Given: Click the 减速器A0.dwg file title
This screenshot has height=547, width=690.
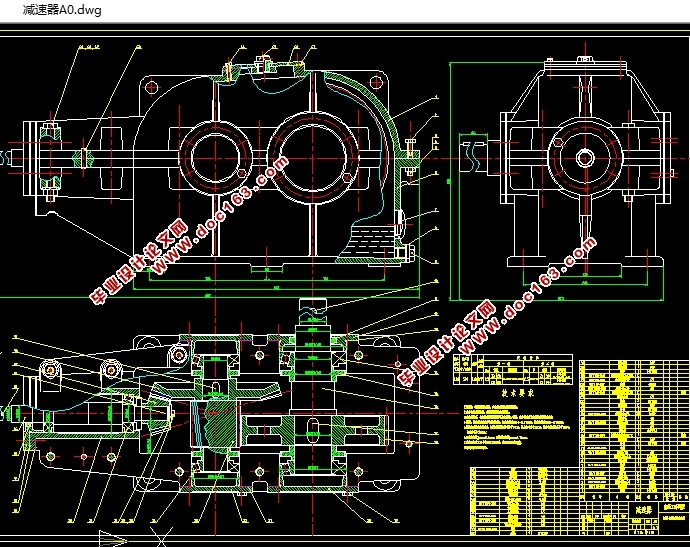Looking at the screenshot, I should (x=62, y=10).
